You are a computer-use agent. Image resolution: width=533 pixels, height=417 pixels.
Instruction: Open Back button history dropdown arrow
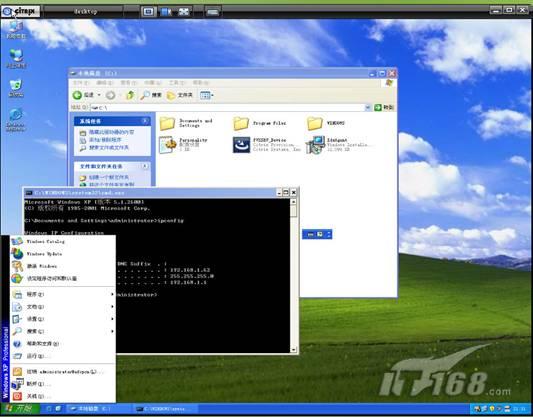99,95
